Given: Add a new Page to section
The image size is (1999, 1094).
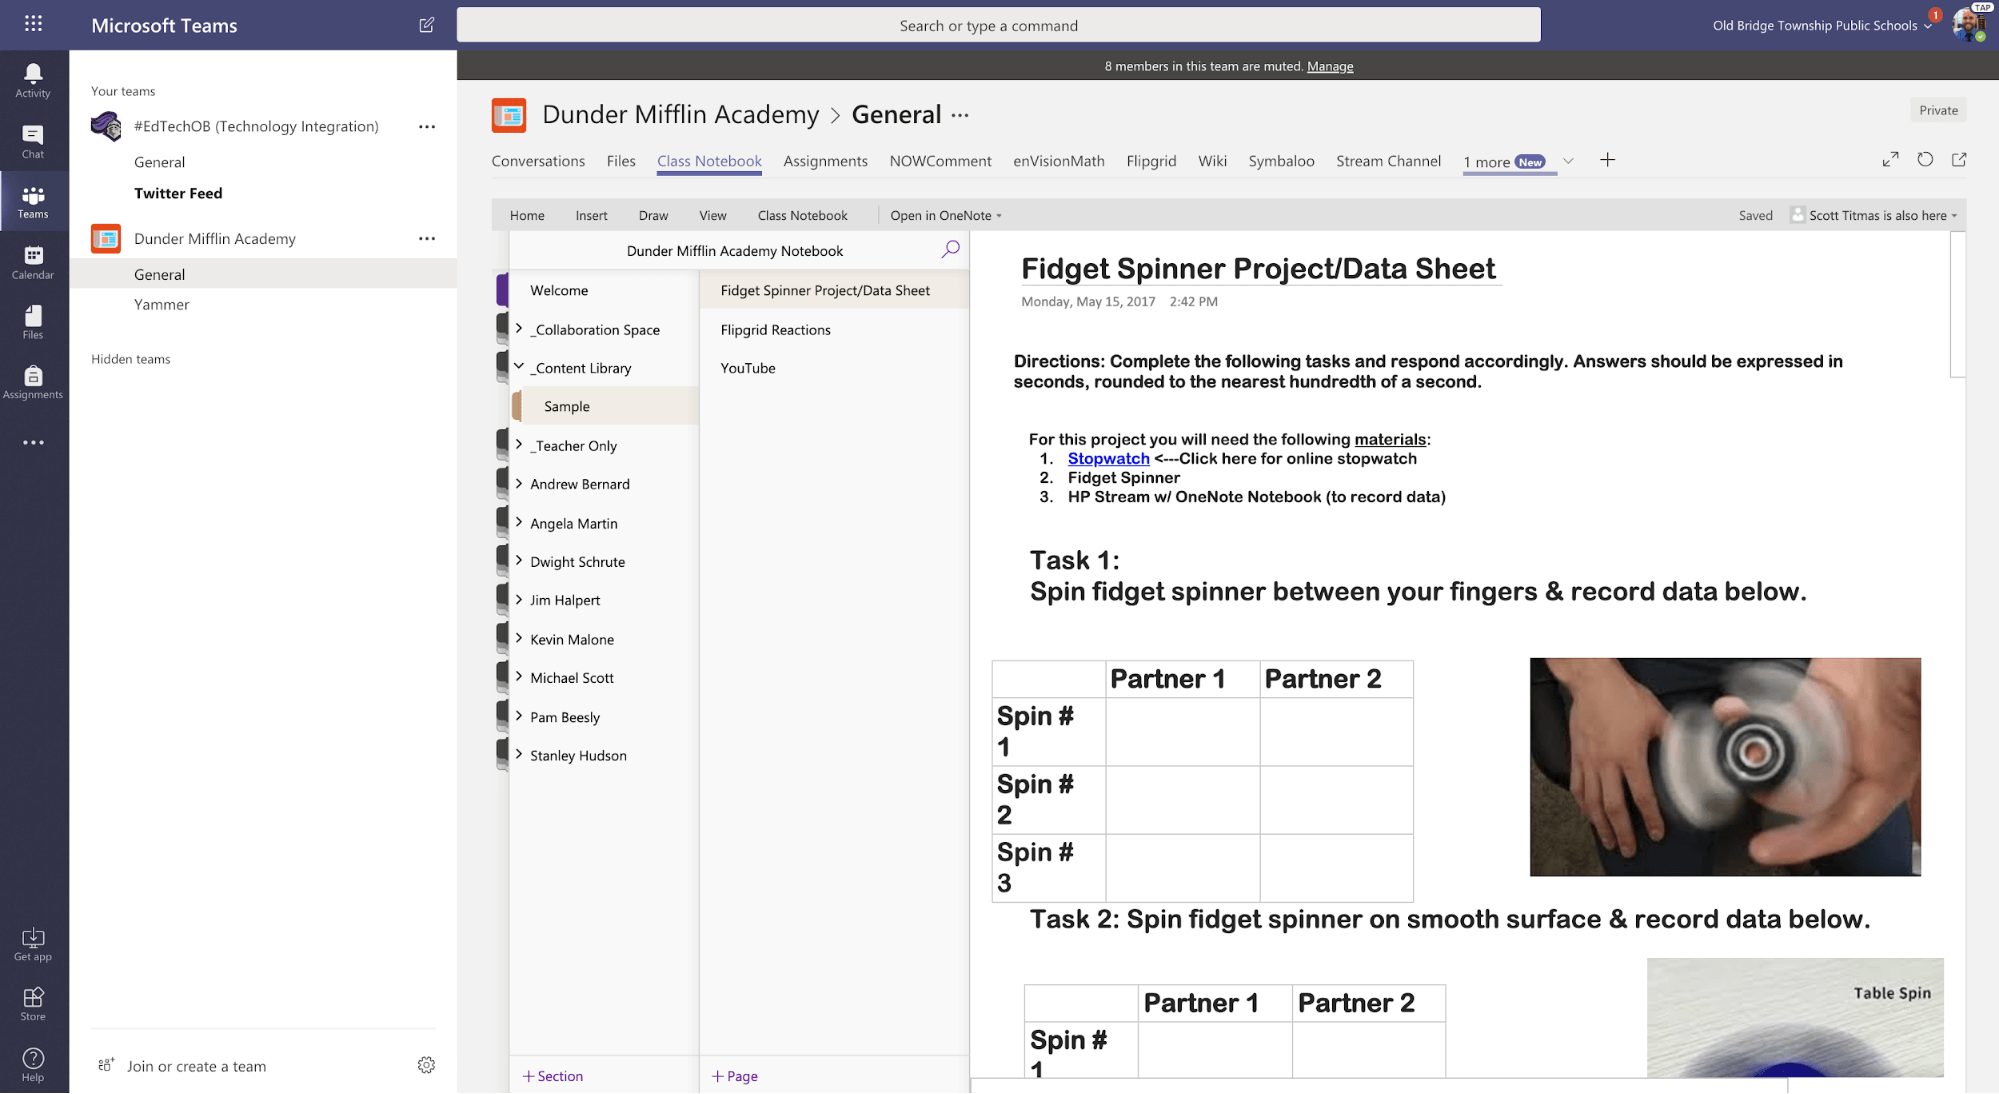Looking at the screenshot, I should tap(734, 1076).
